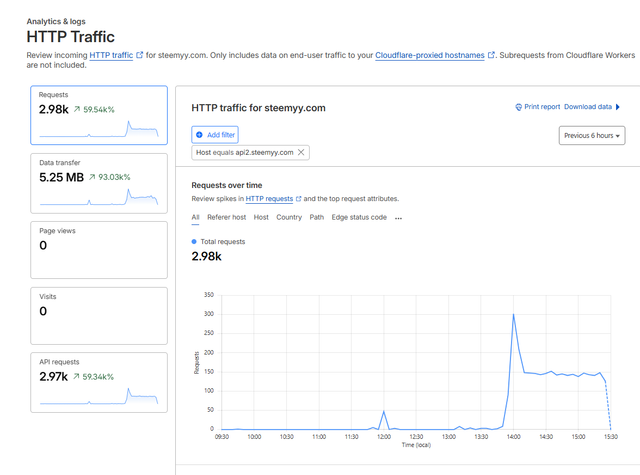Select the Edge status code tab

click(359, 217)
